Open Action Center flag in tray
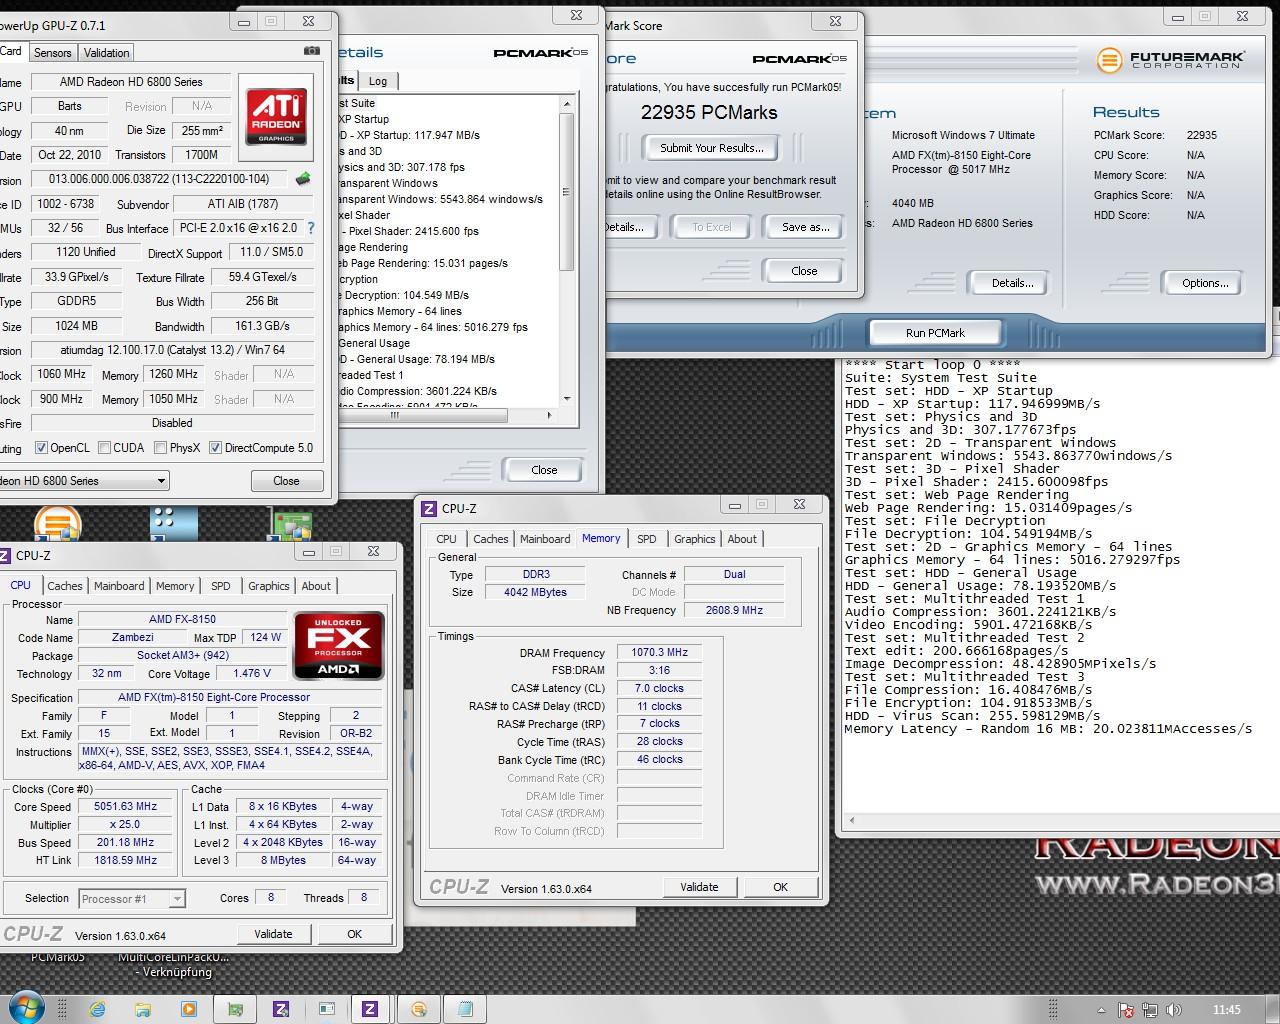The image size is (1280, 1024). (1125, 1010)
